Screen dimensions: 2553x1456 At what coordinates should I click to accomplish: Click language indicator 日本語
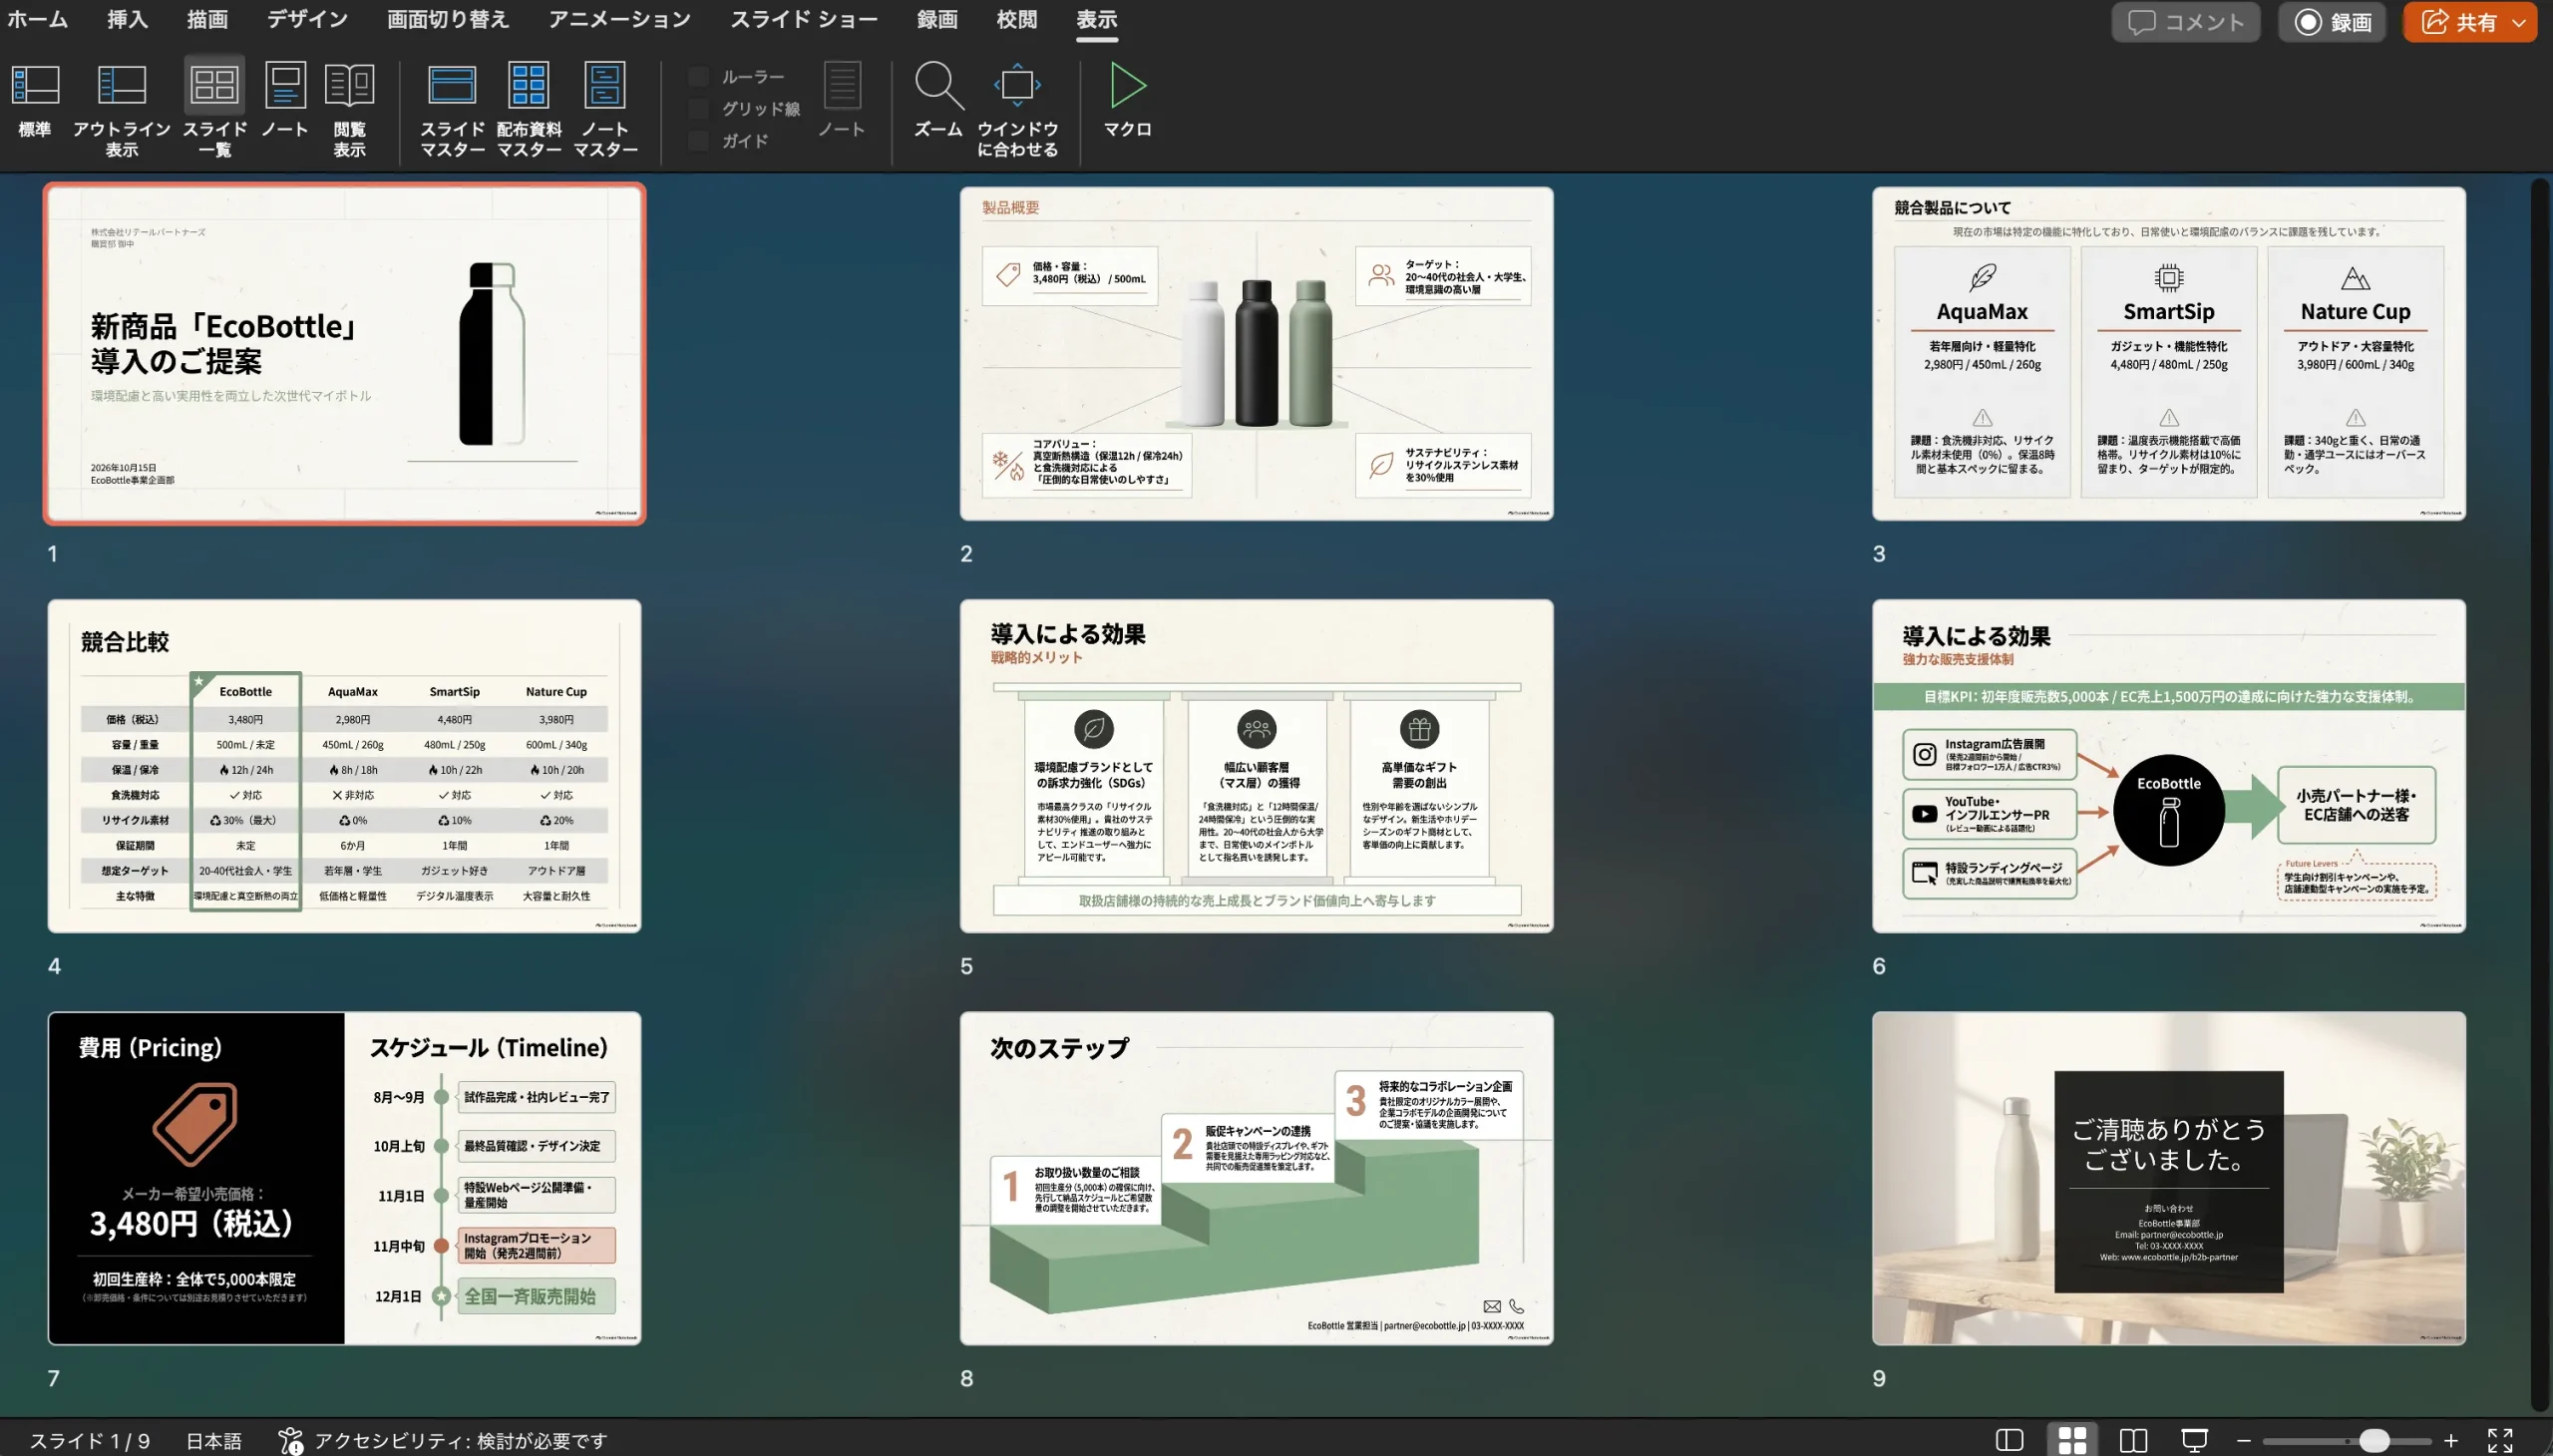pos(213,1440)
